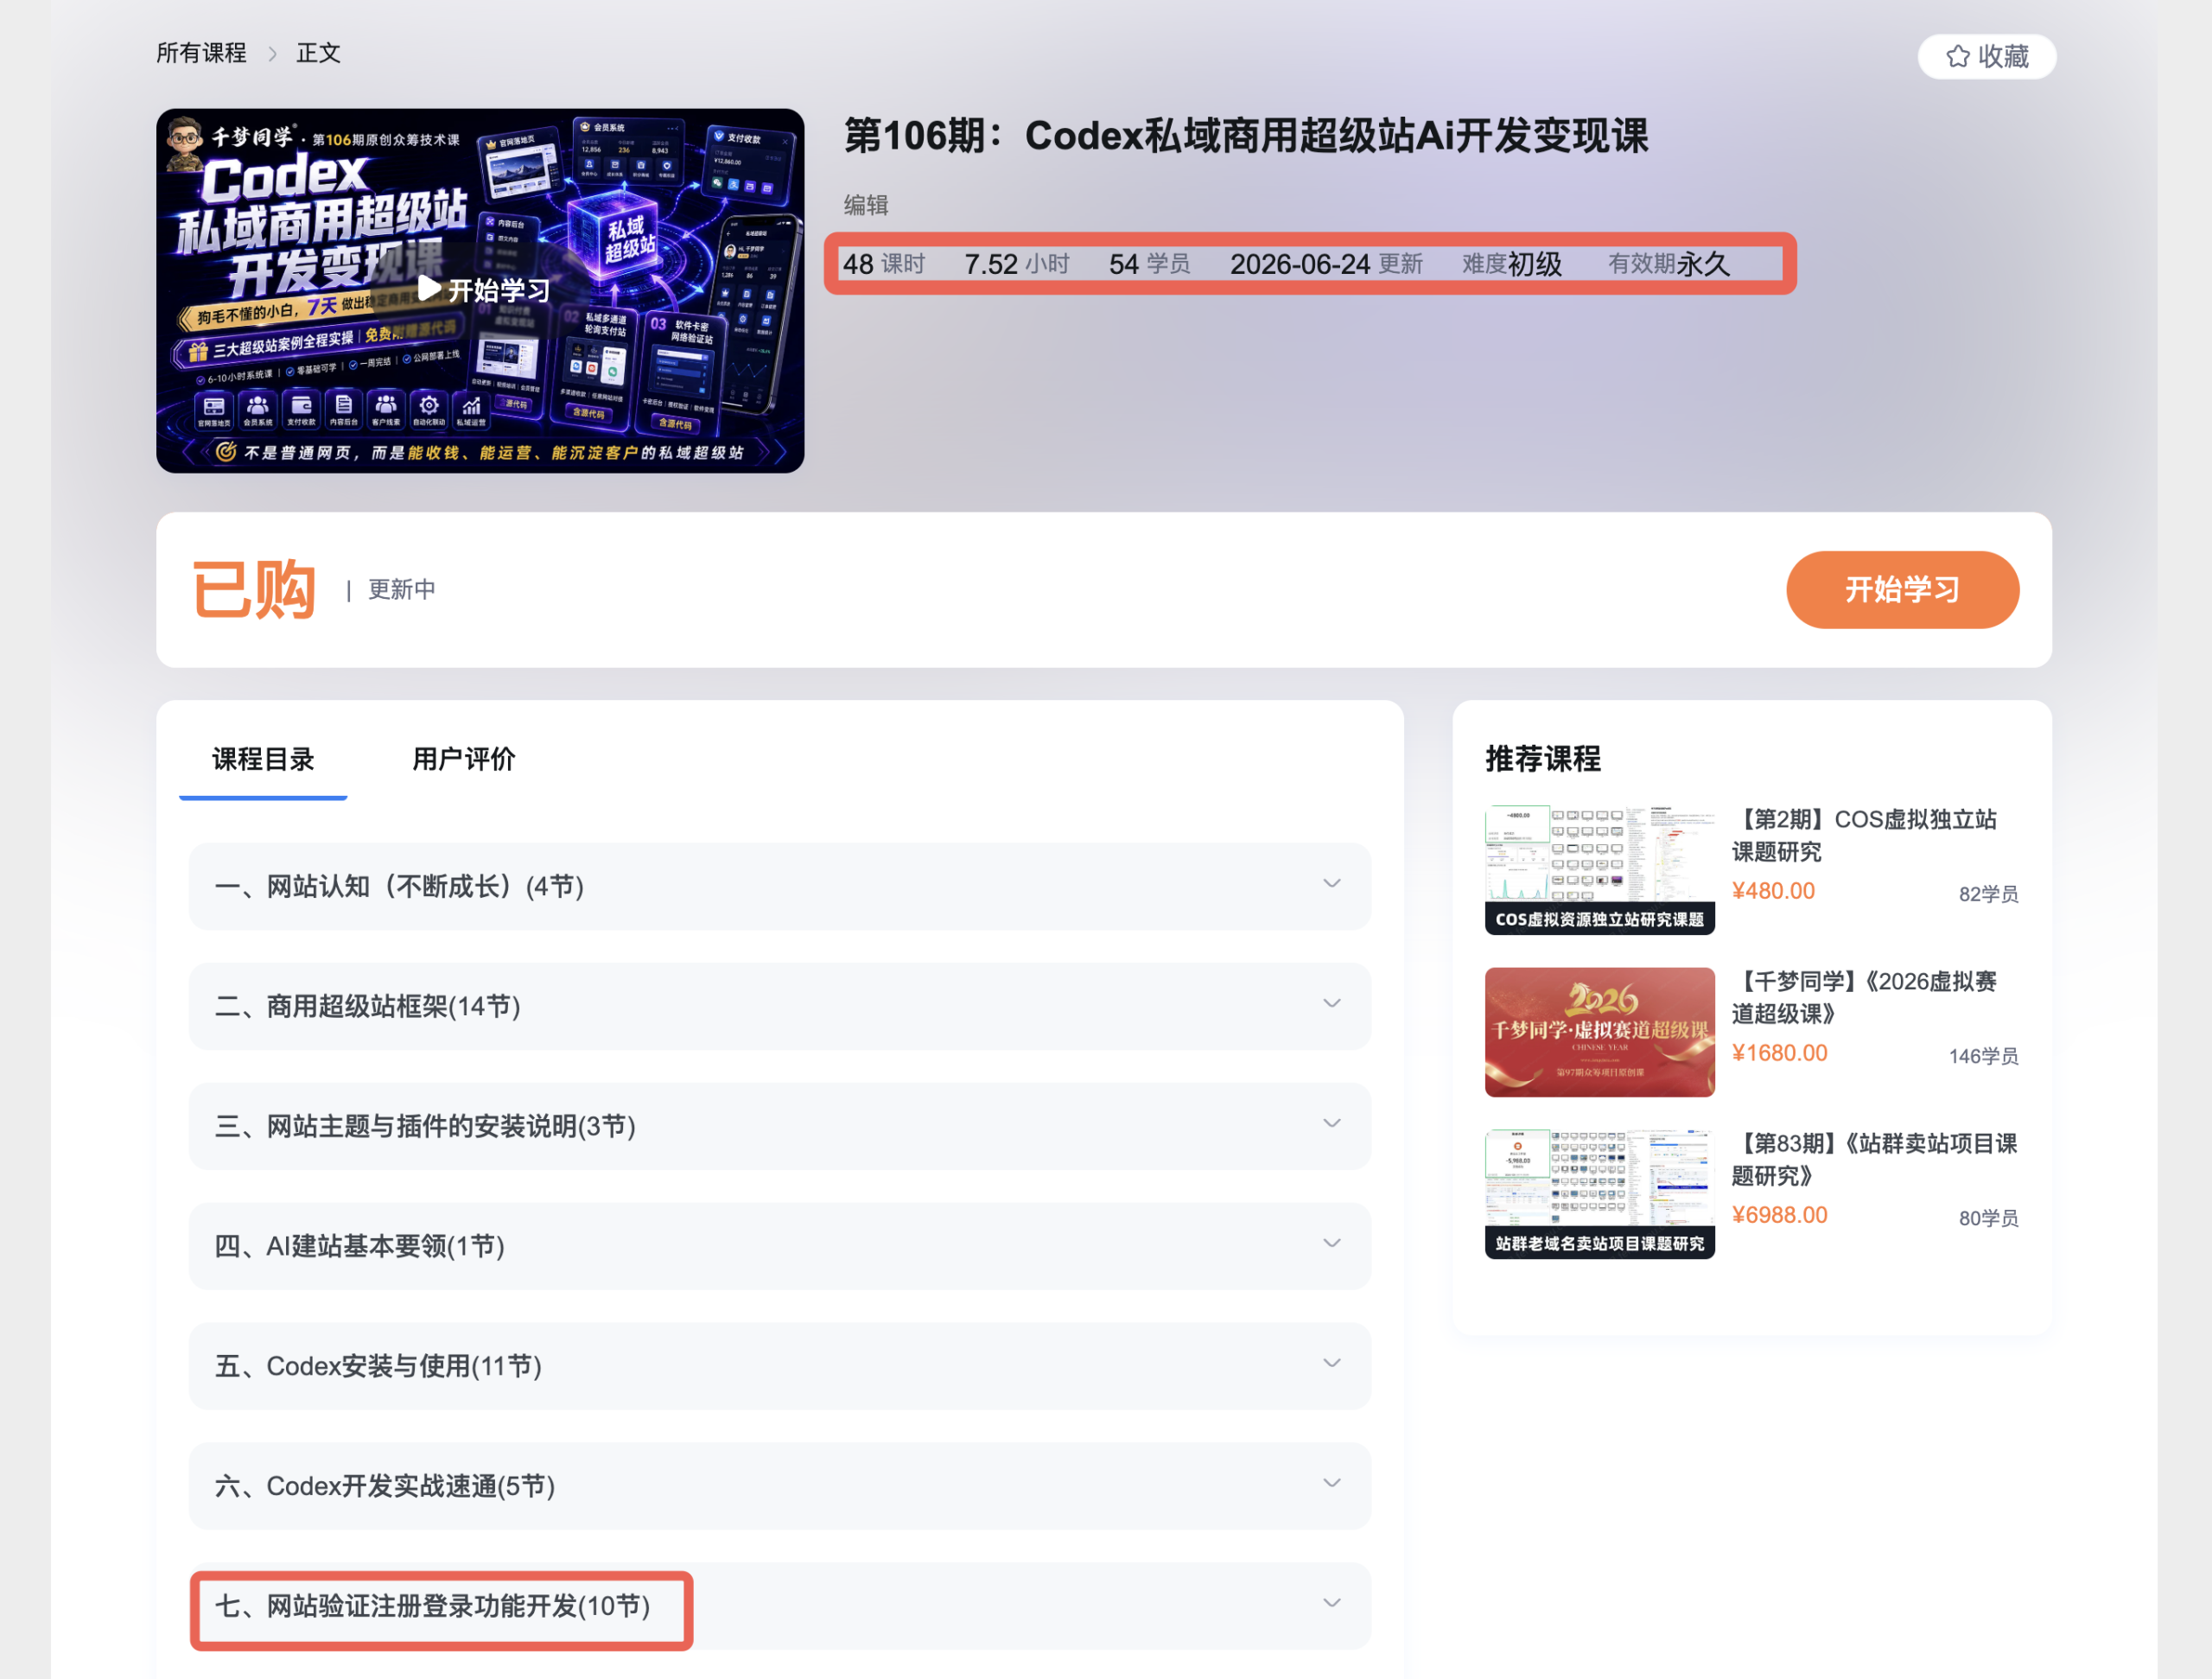Open the 所有课程 breadcrumb link

(201, 53)
